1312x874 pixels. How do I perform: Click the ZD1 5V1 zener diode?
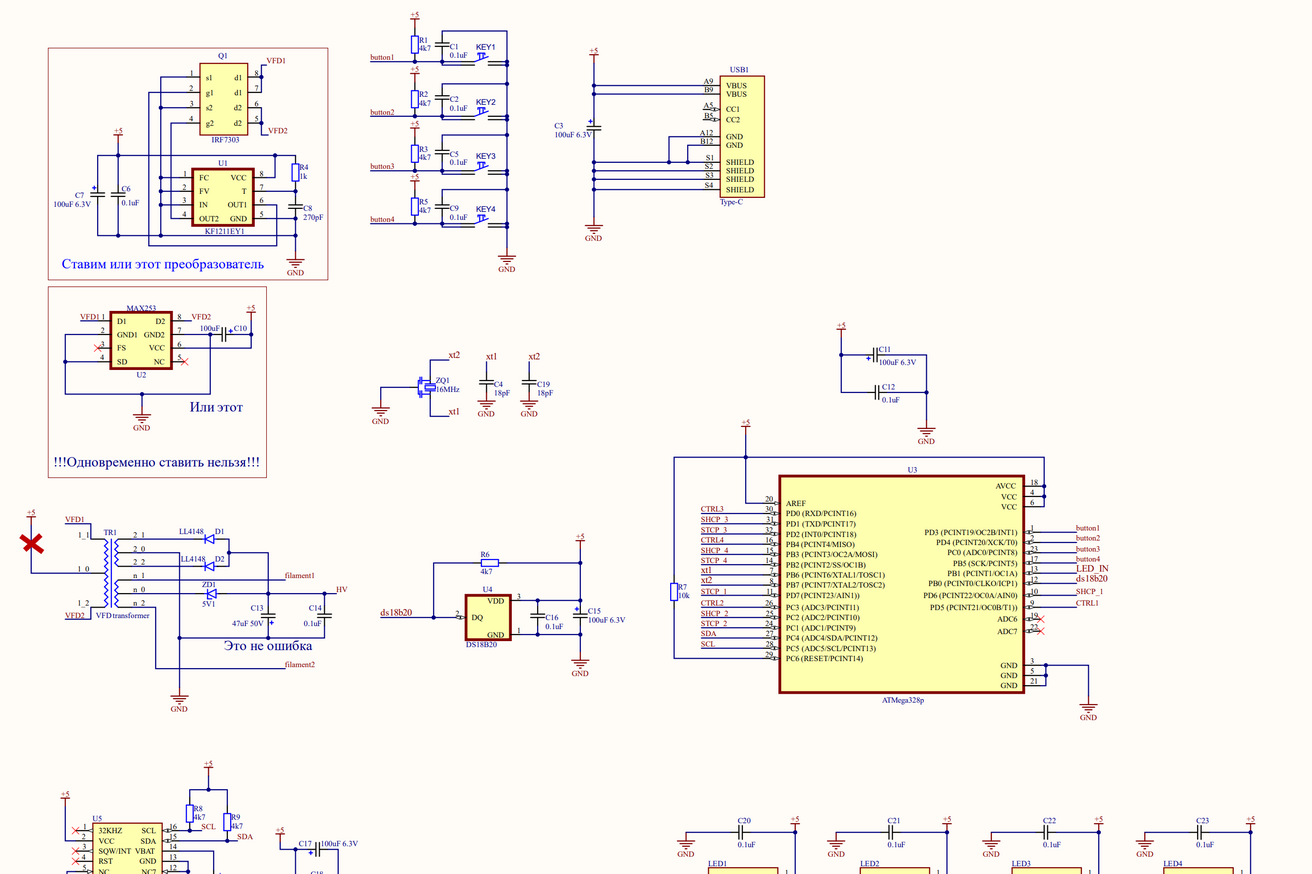click(x=211, y=595)
